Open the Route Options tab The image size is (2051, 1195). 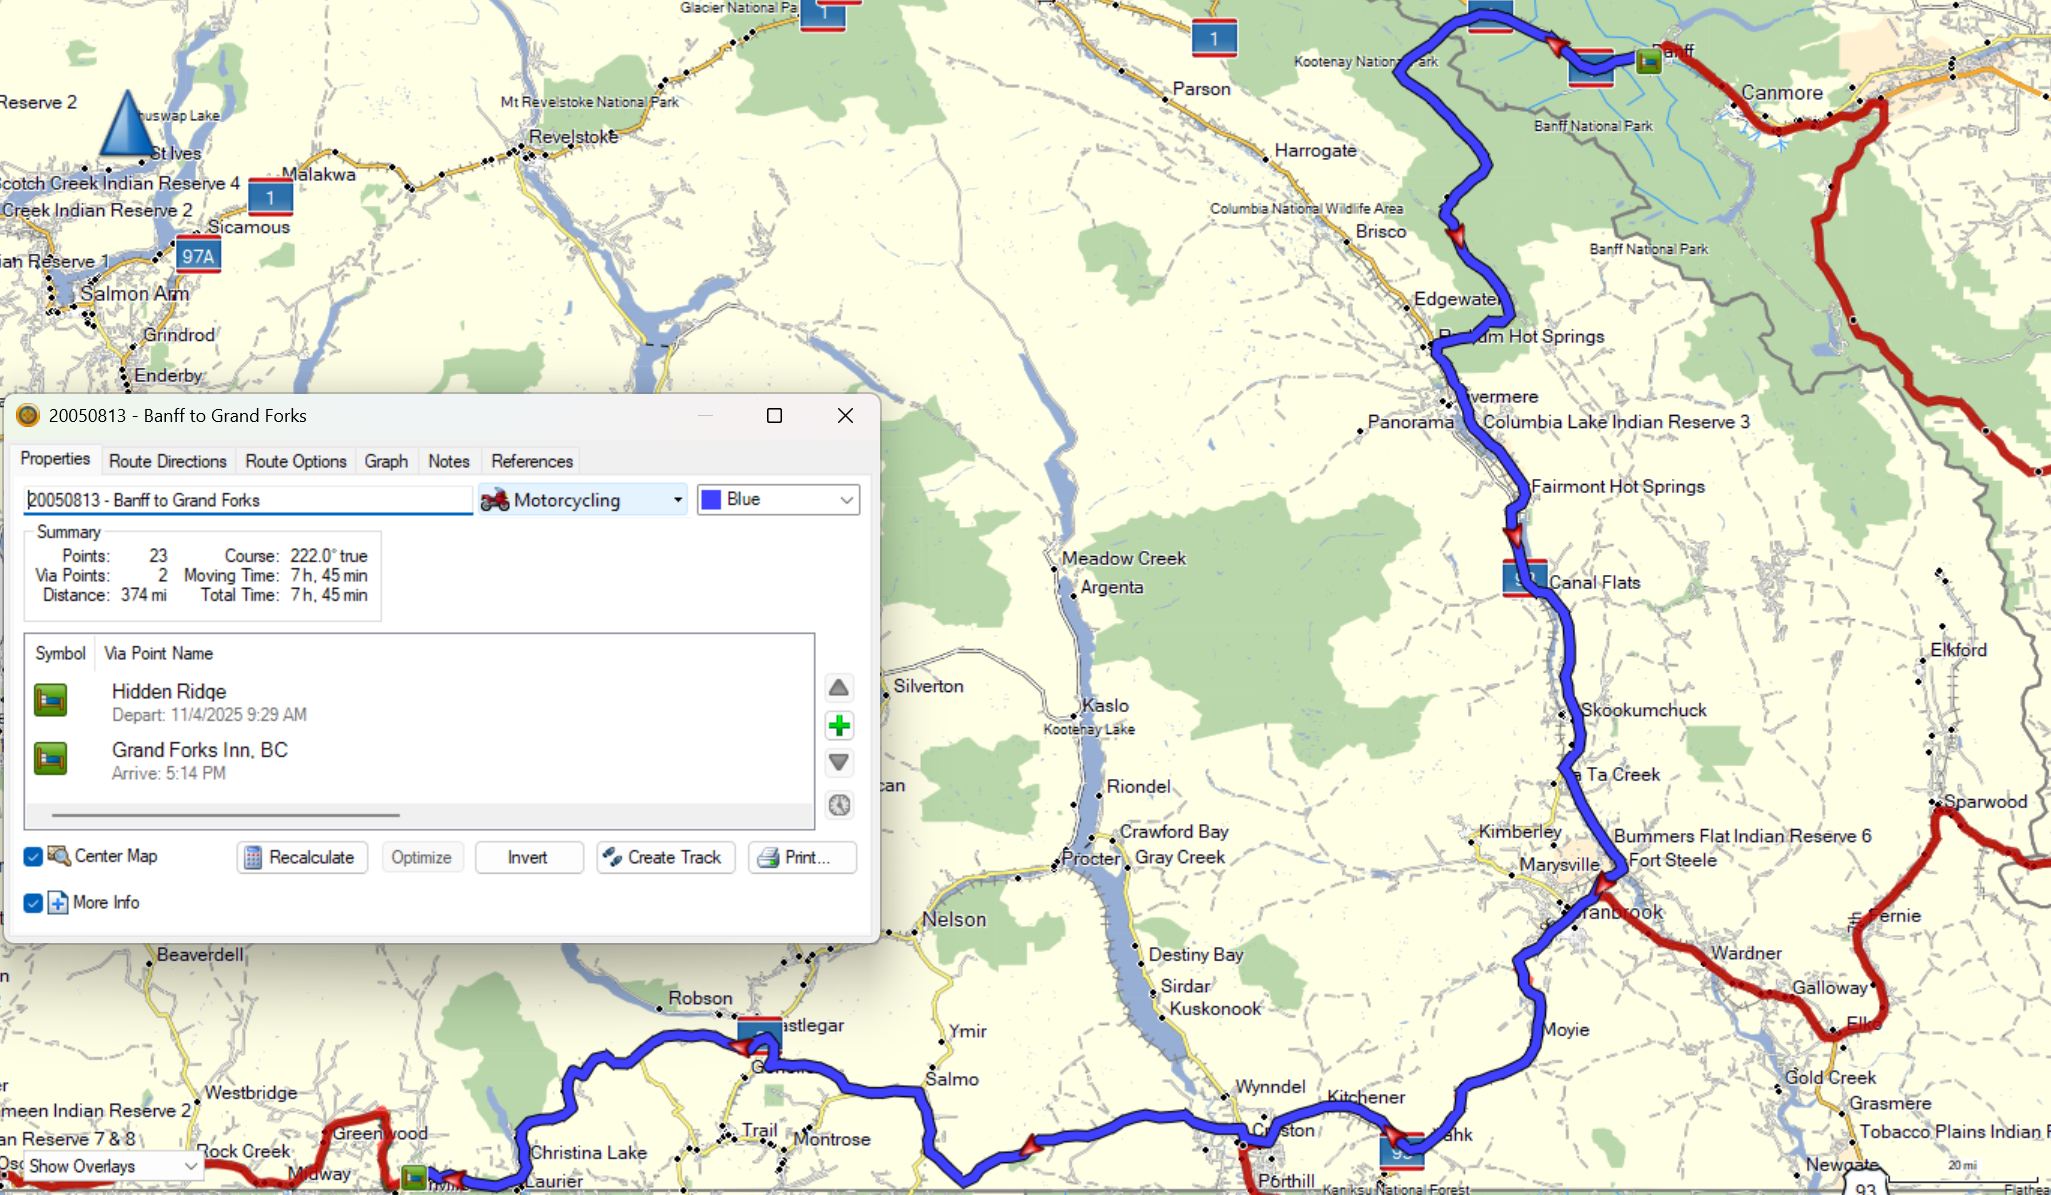[296, 461]
